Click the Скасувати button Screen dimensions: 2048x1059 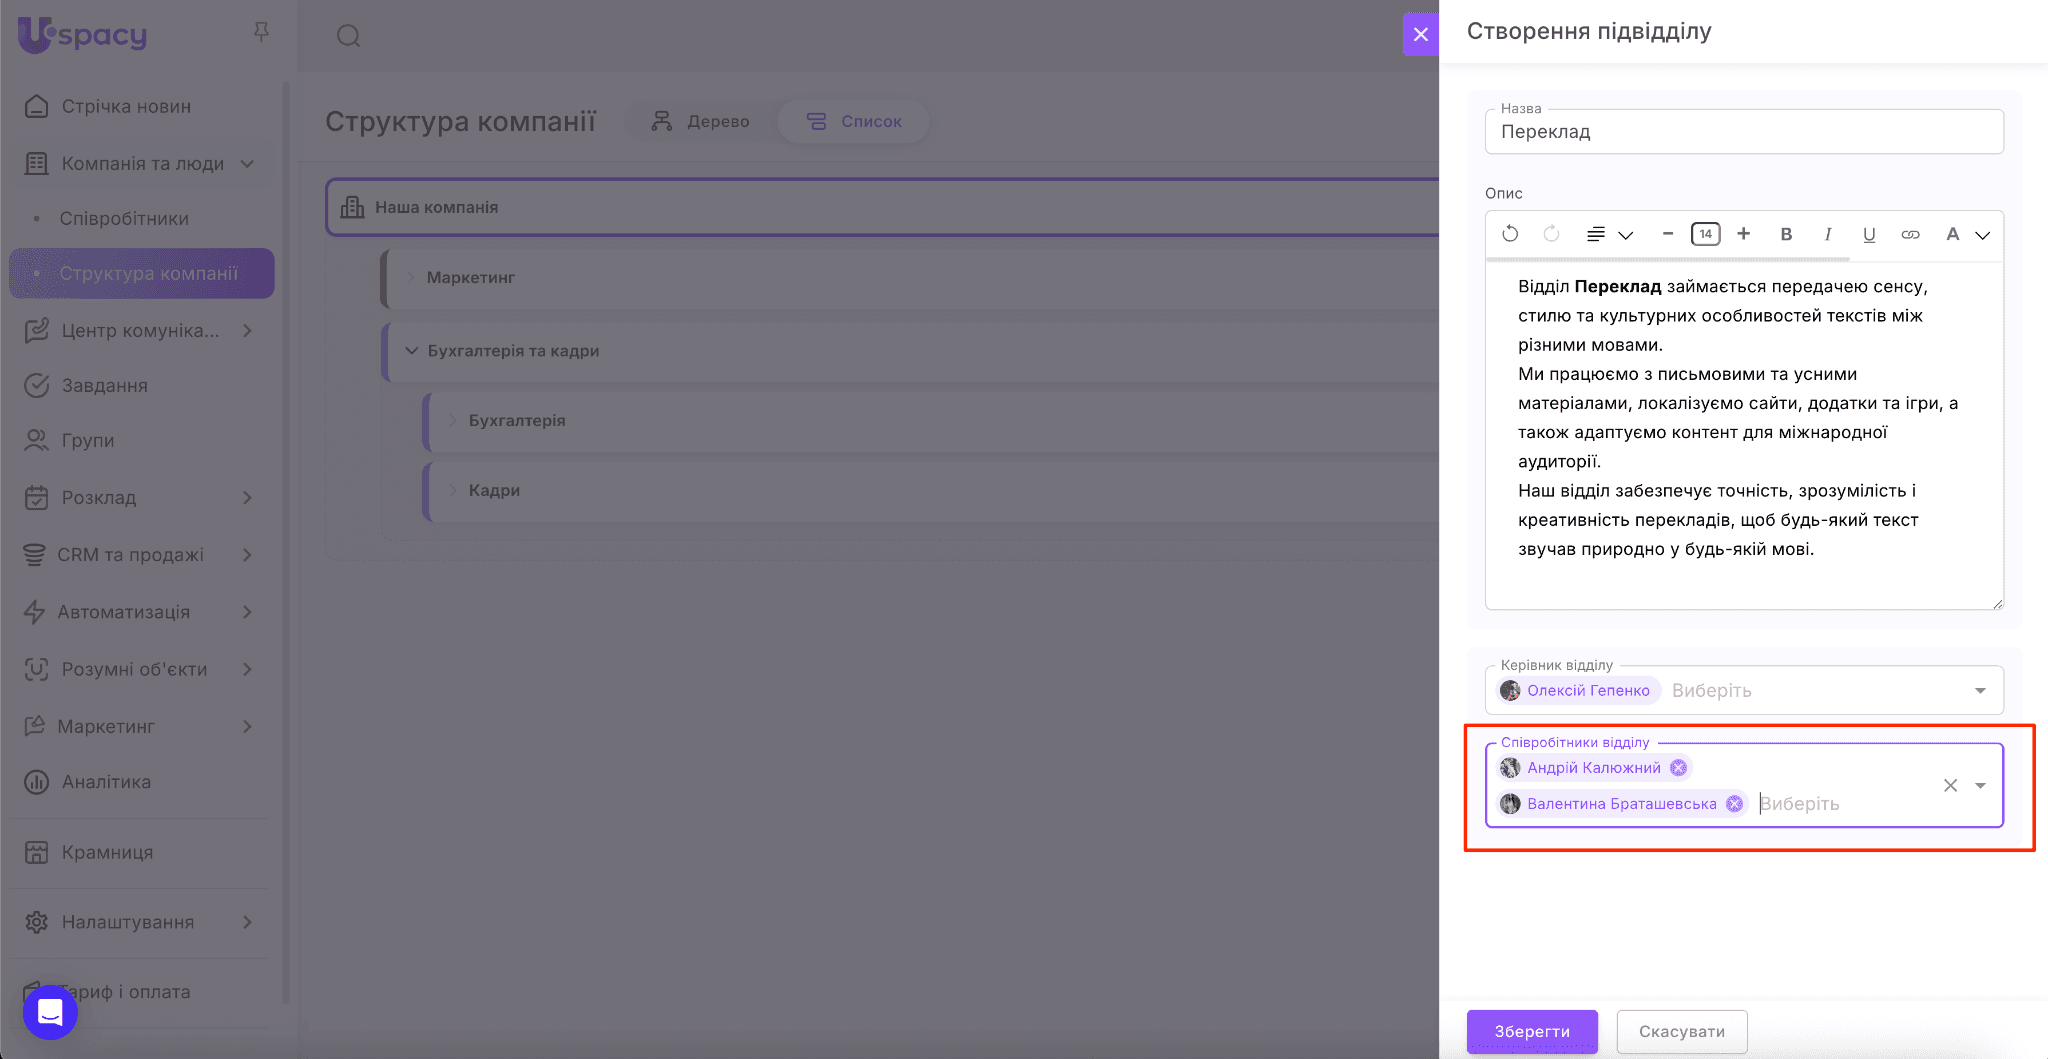coord(1682,1031)
